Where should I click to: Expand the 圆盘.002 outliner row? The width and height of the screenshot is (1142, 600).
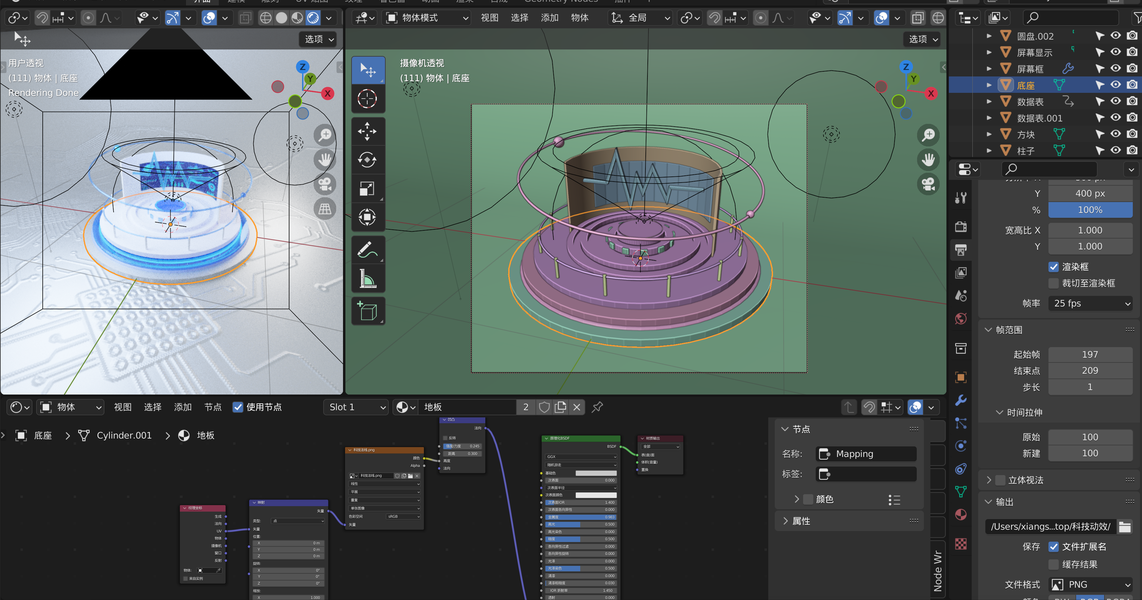[989, 36]
